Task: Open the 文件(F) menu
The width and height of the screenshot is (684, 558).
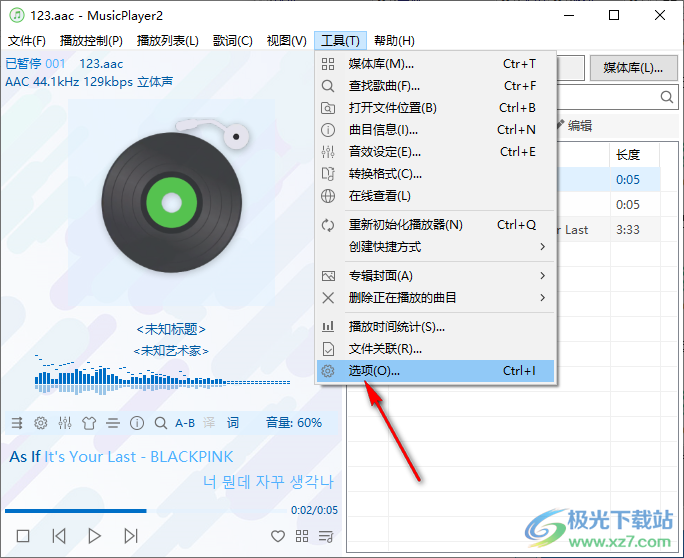Action: click(27, 41)
